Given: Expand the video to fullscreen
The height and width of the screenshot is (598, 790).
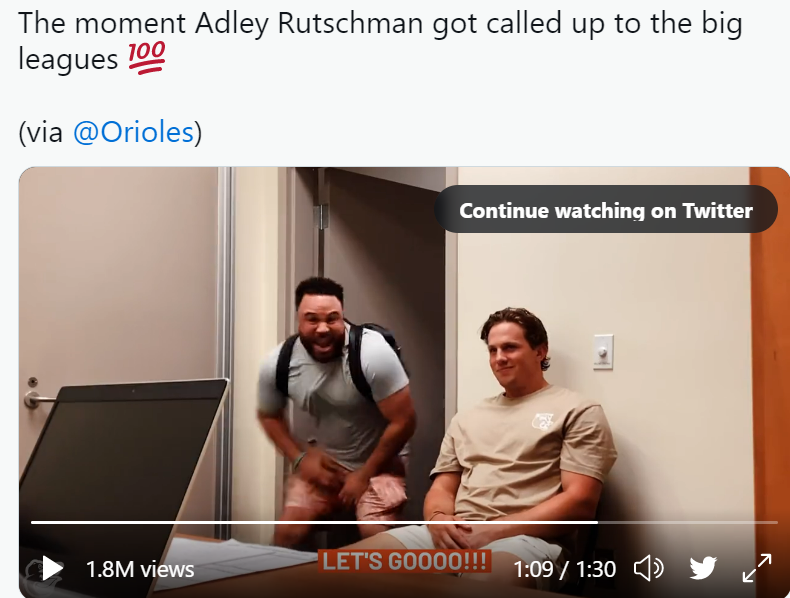Looking at the screenshot, I should tap(757, 568).
